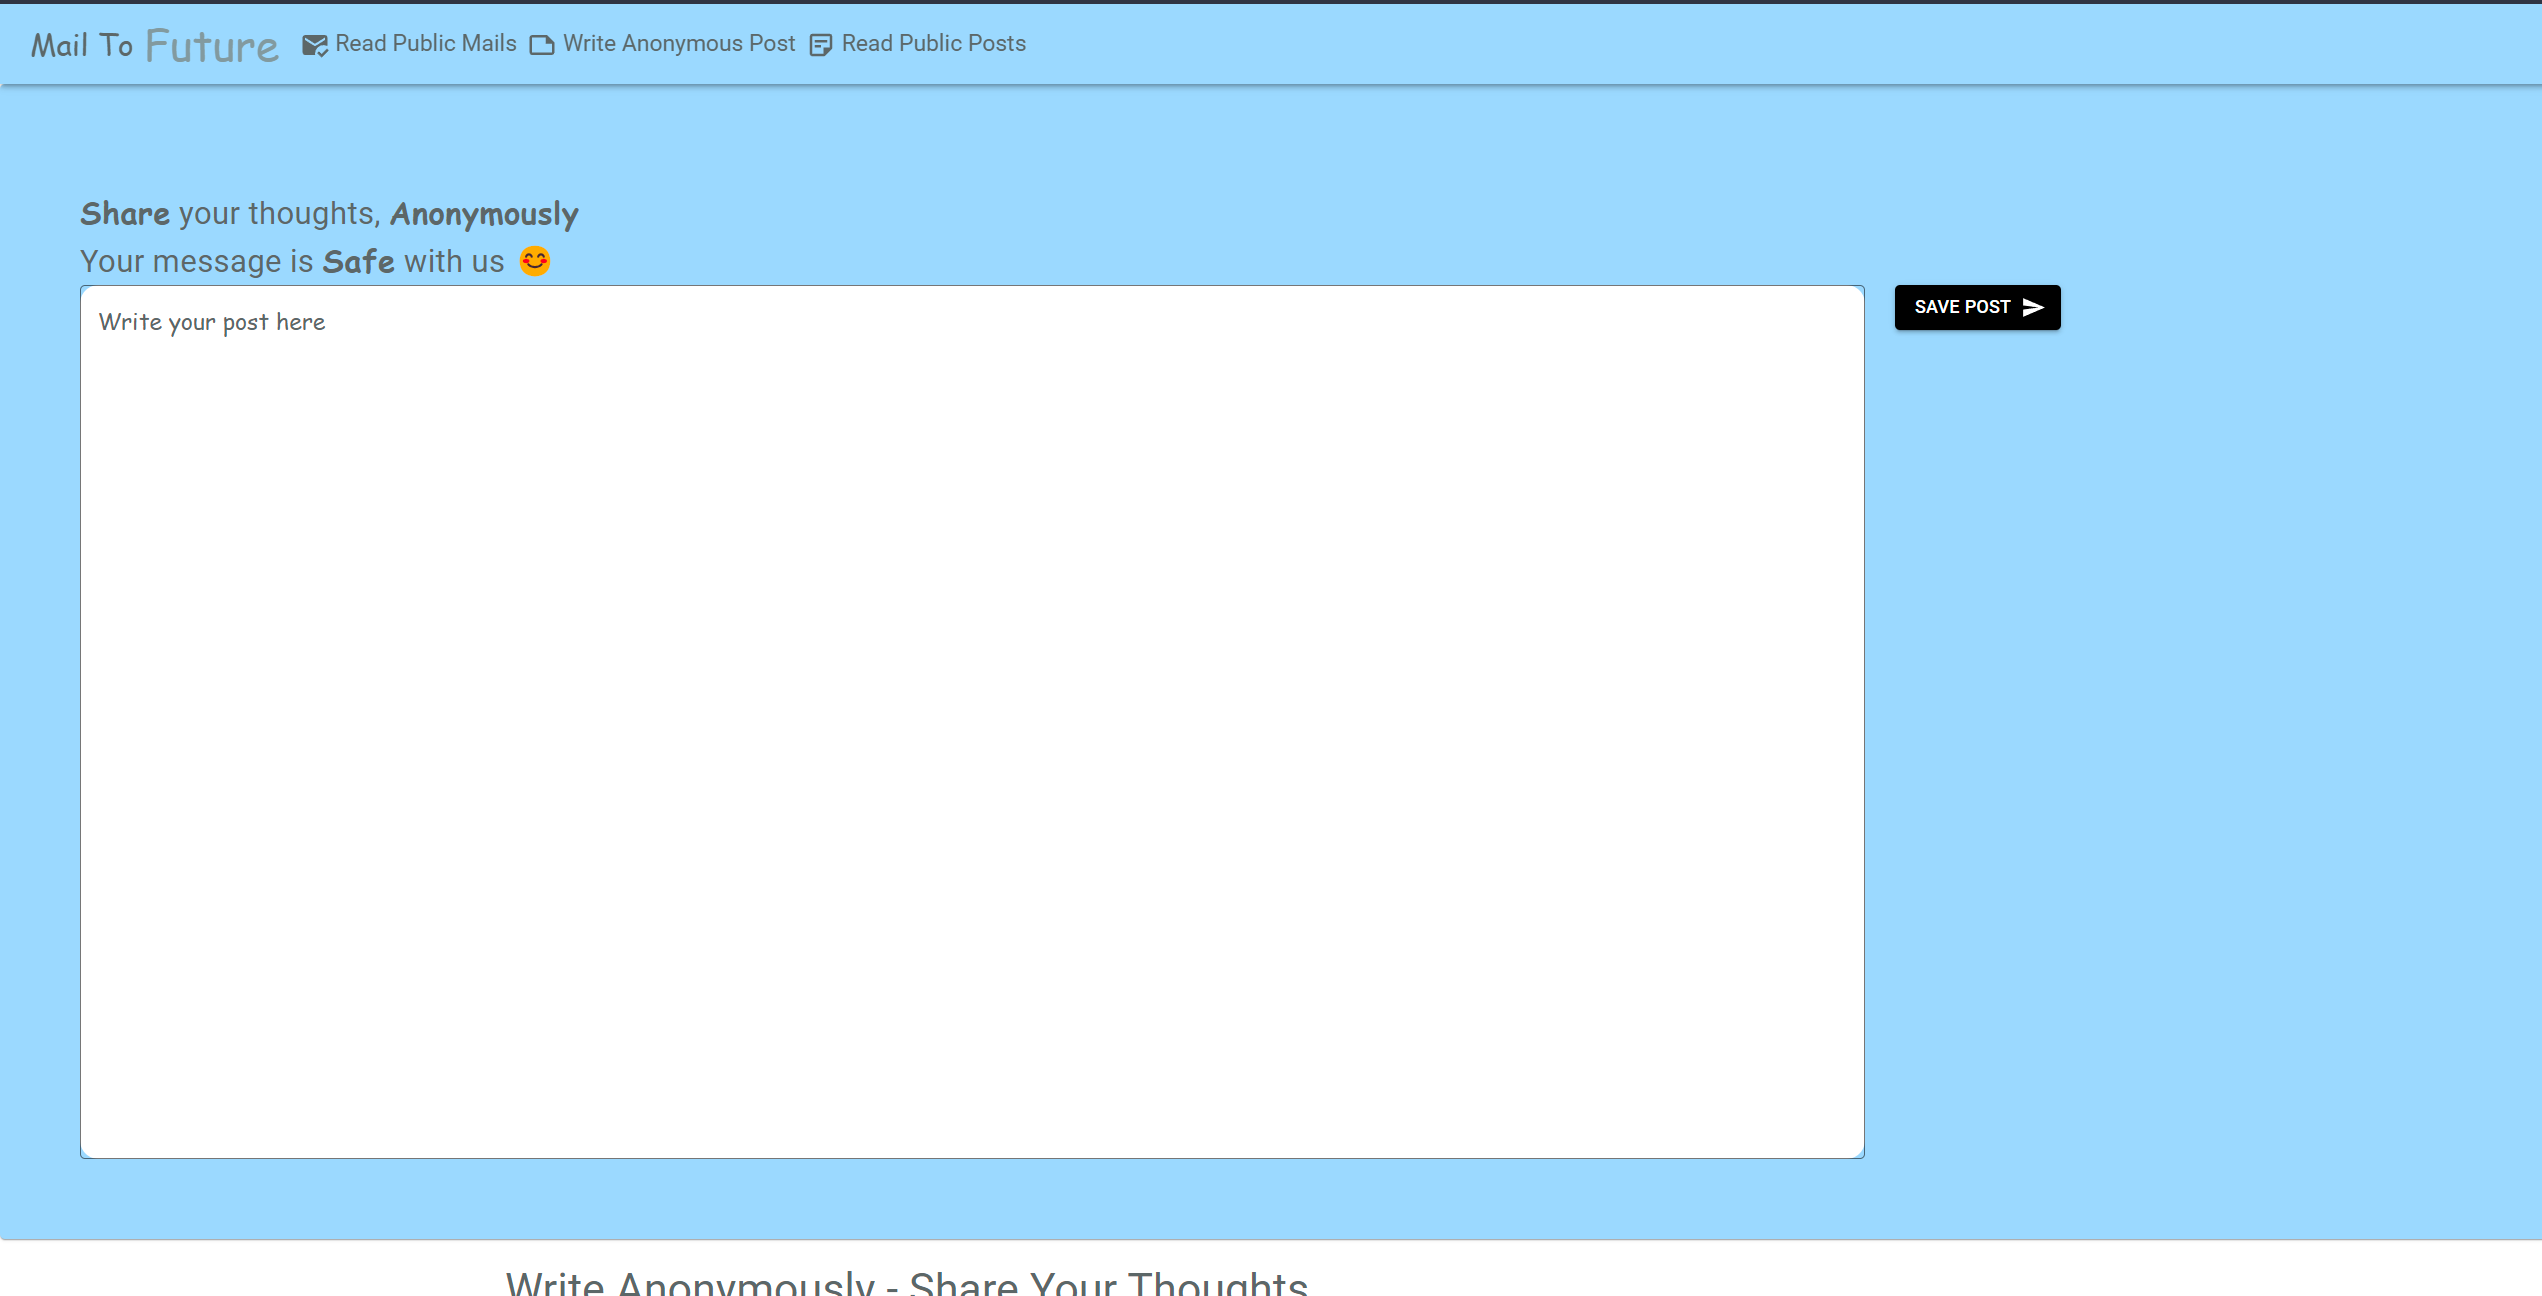
Task: Click the words 'with us' before emoji
Action: pos(453,262)
